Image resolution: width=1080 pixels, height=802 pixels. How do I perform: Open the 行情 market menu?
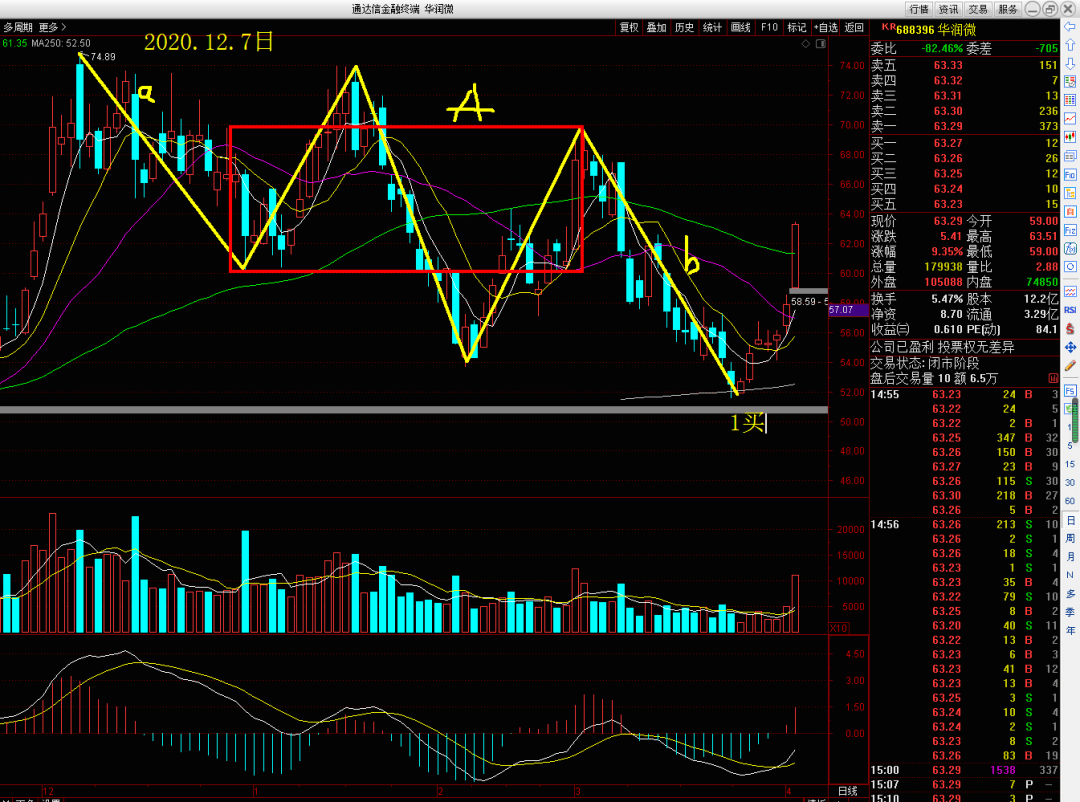(919, 9)
